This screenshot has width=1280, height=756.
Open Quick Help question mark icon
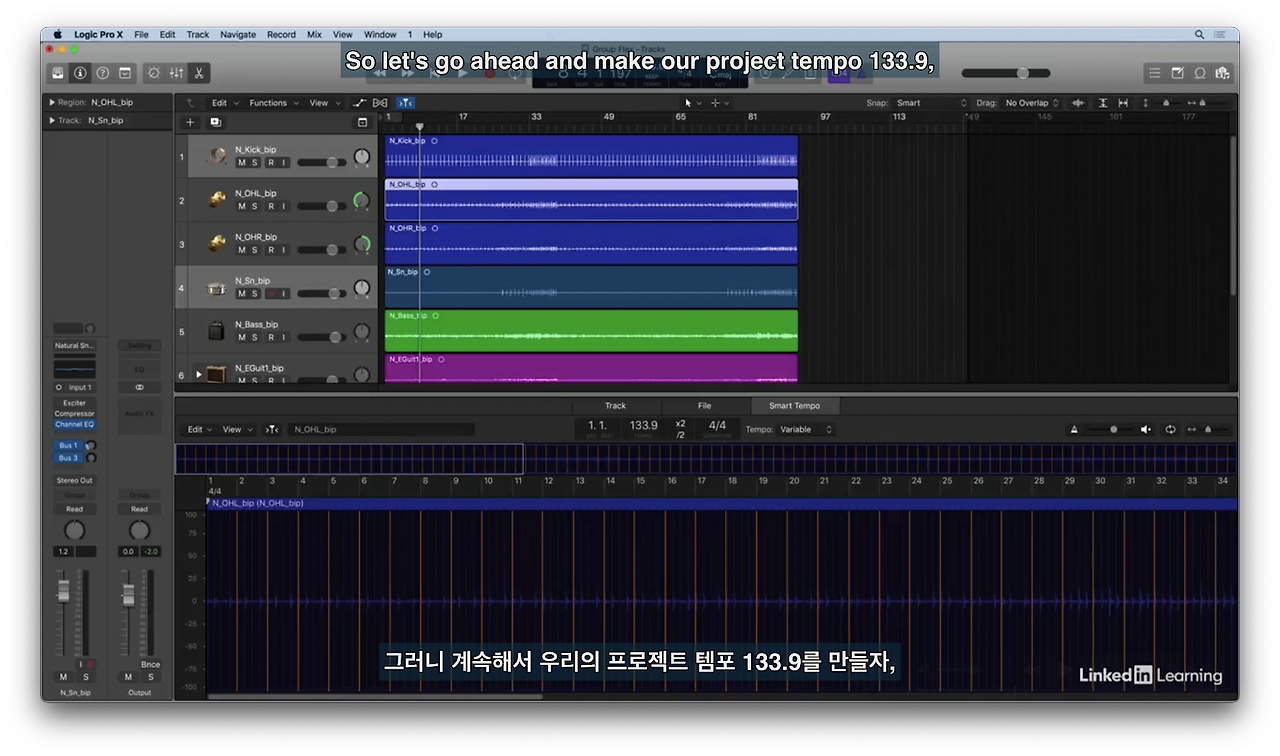[x=102, y=73]
